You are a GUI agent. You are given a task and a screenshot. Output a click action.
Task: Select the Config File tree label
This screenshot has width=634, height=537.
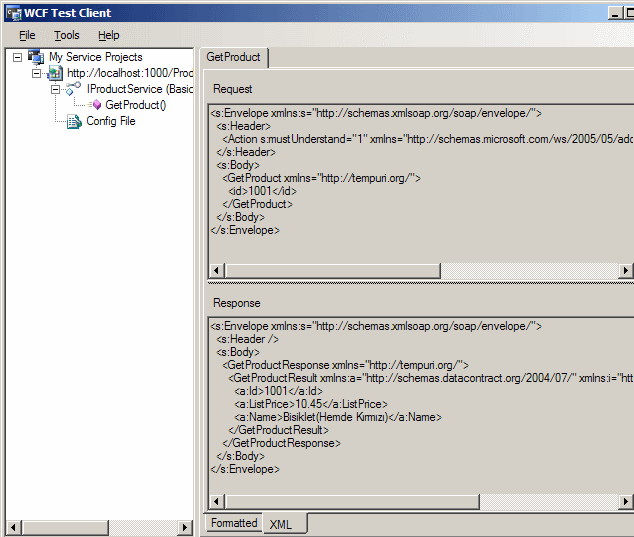coord(110,122)
